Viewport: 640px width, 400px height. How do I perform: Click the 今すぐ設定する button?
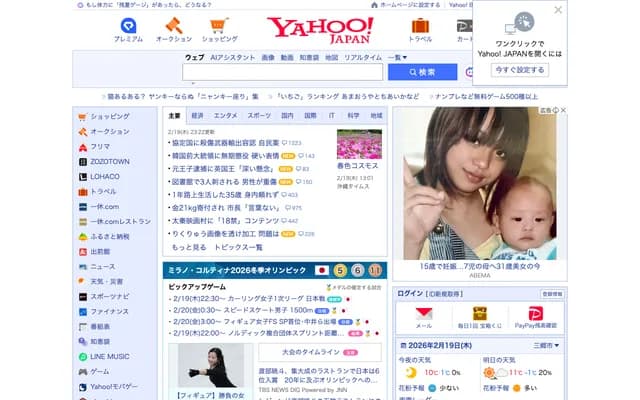[x=519, y=70]
